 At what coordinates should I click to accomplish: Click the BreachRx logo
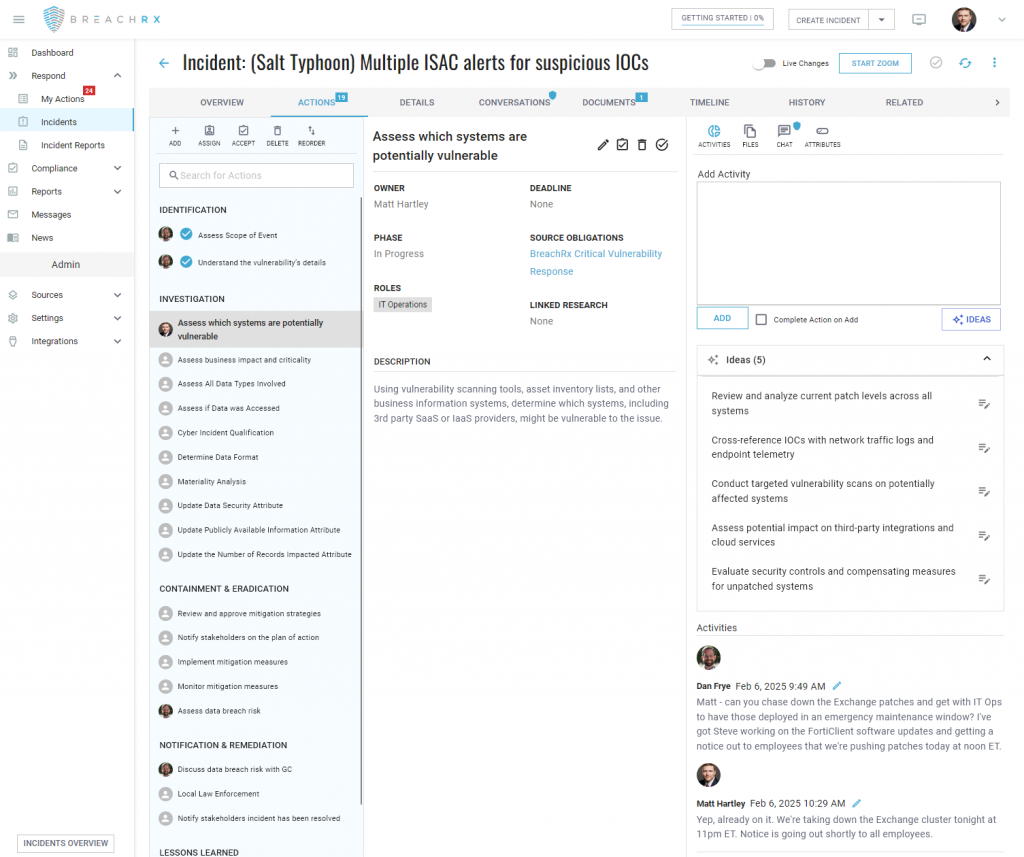coord(102,19)
